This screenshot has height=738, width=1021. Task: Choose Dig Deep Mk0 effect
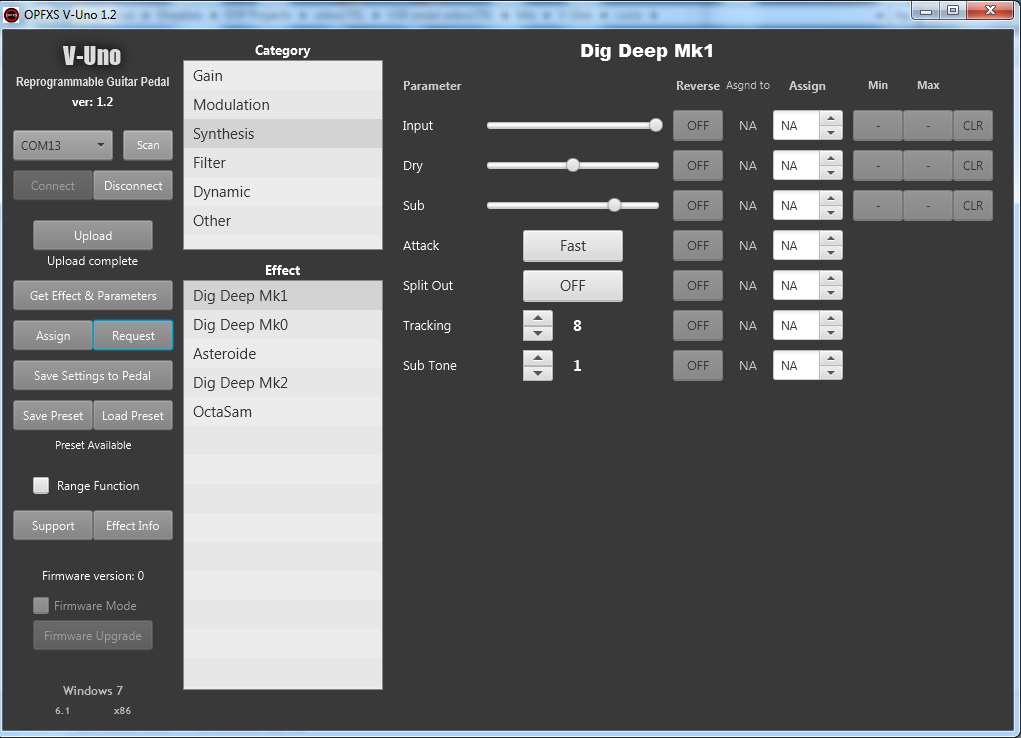coord(283,324)
